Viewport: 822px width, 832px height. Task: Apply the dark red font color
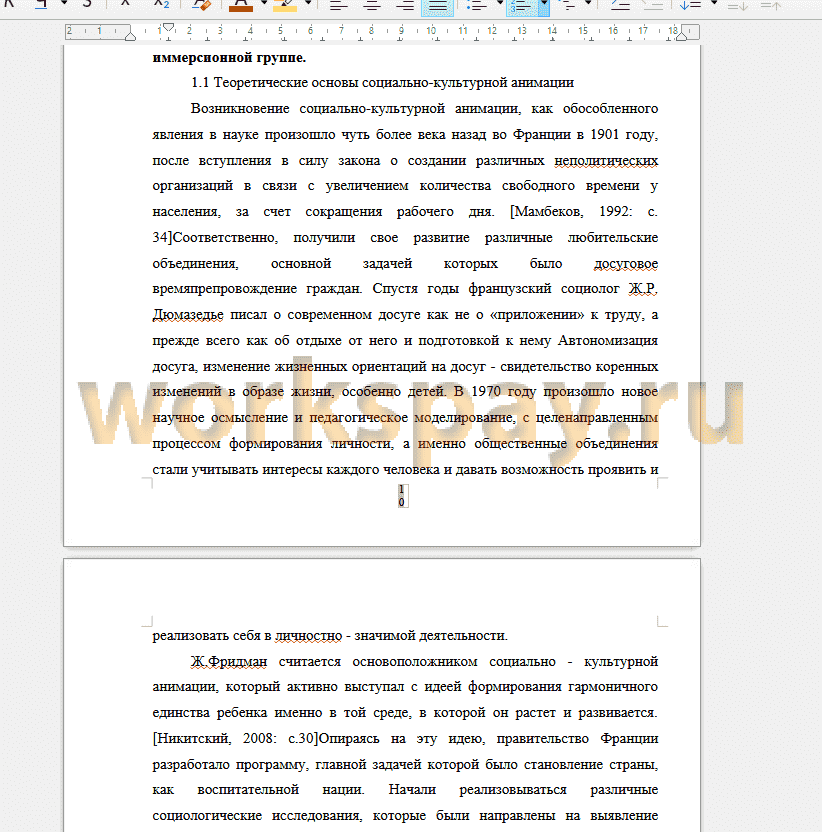241,4
